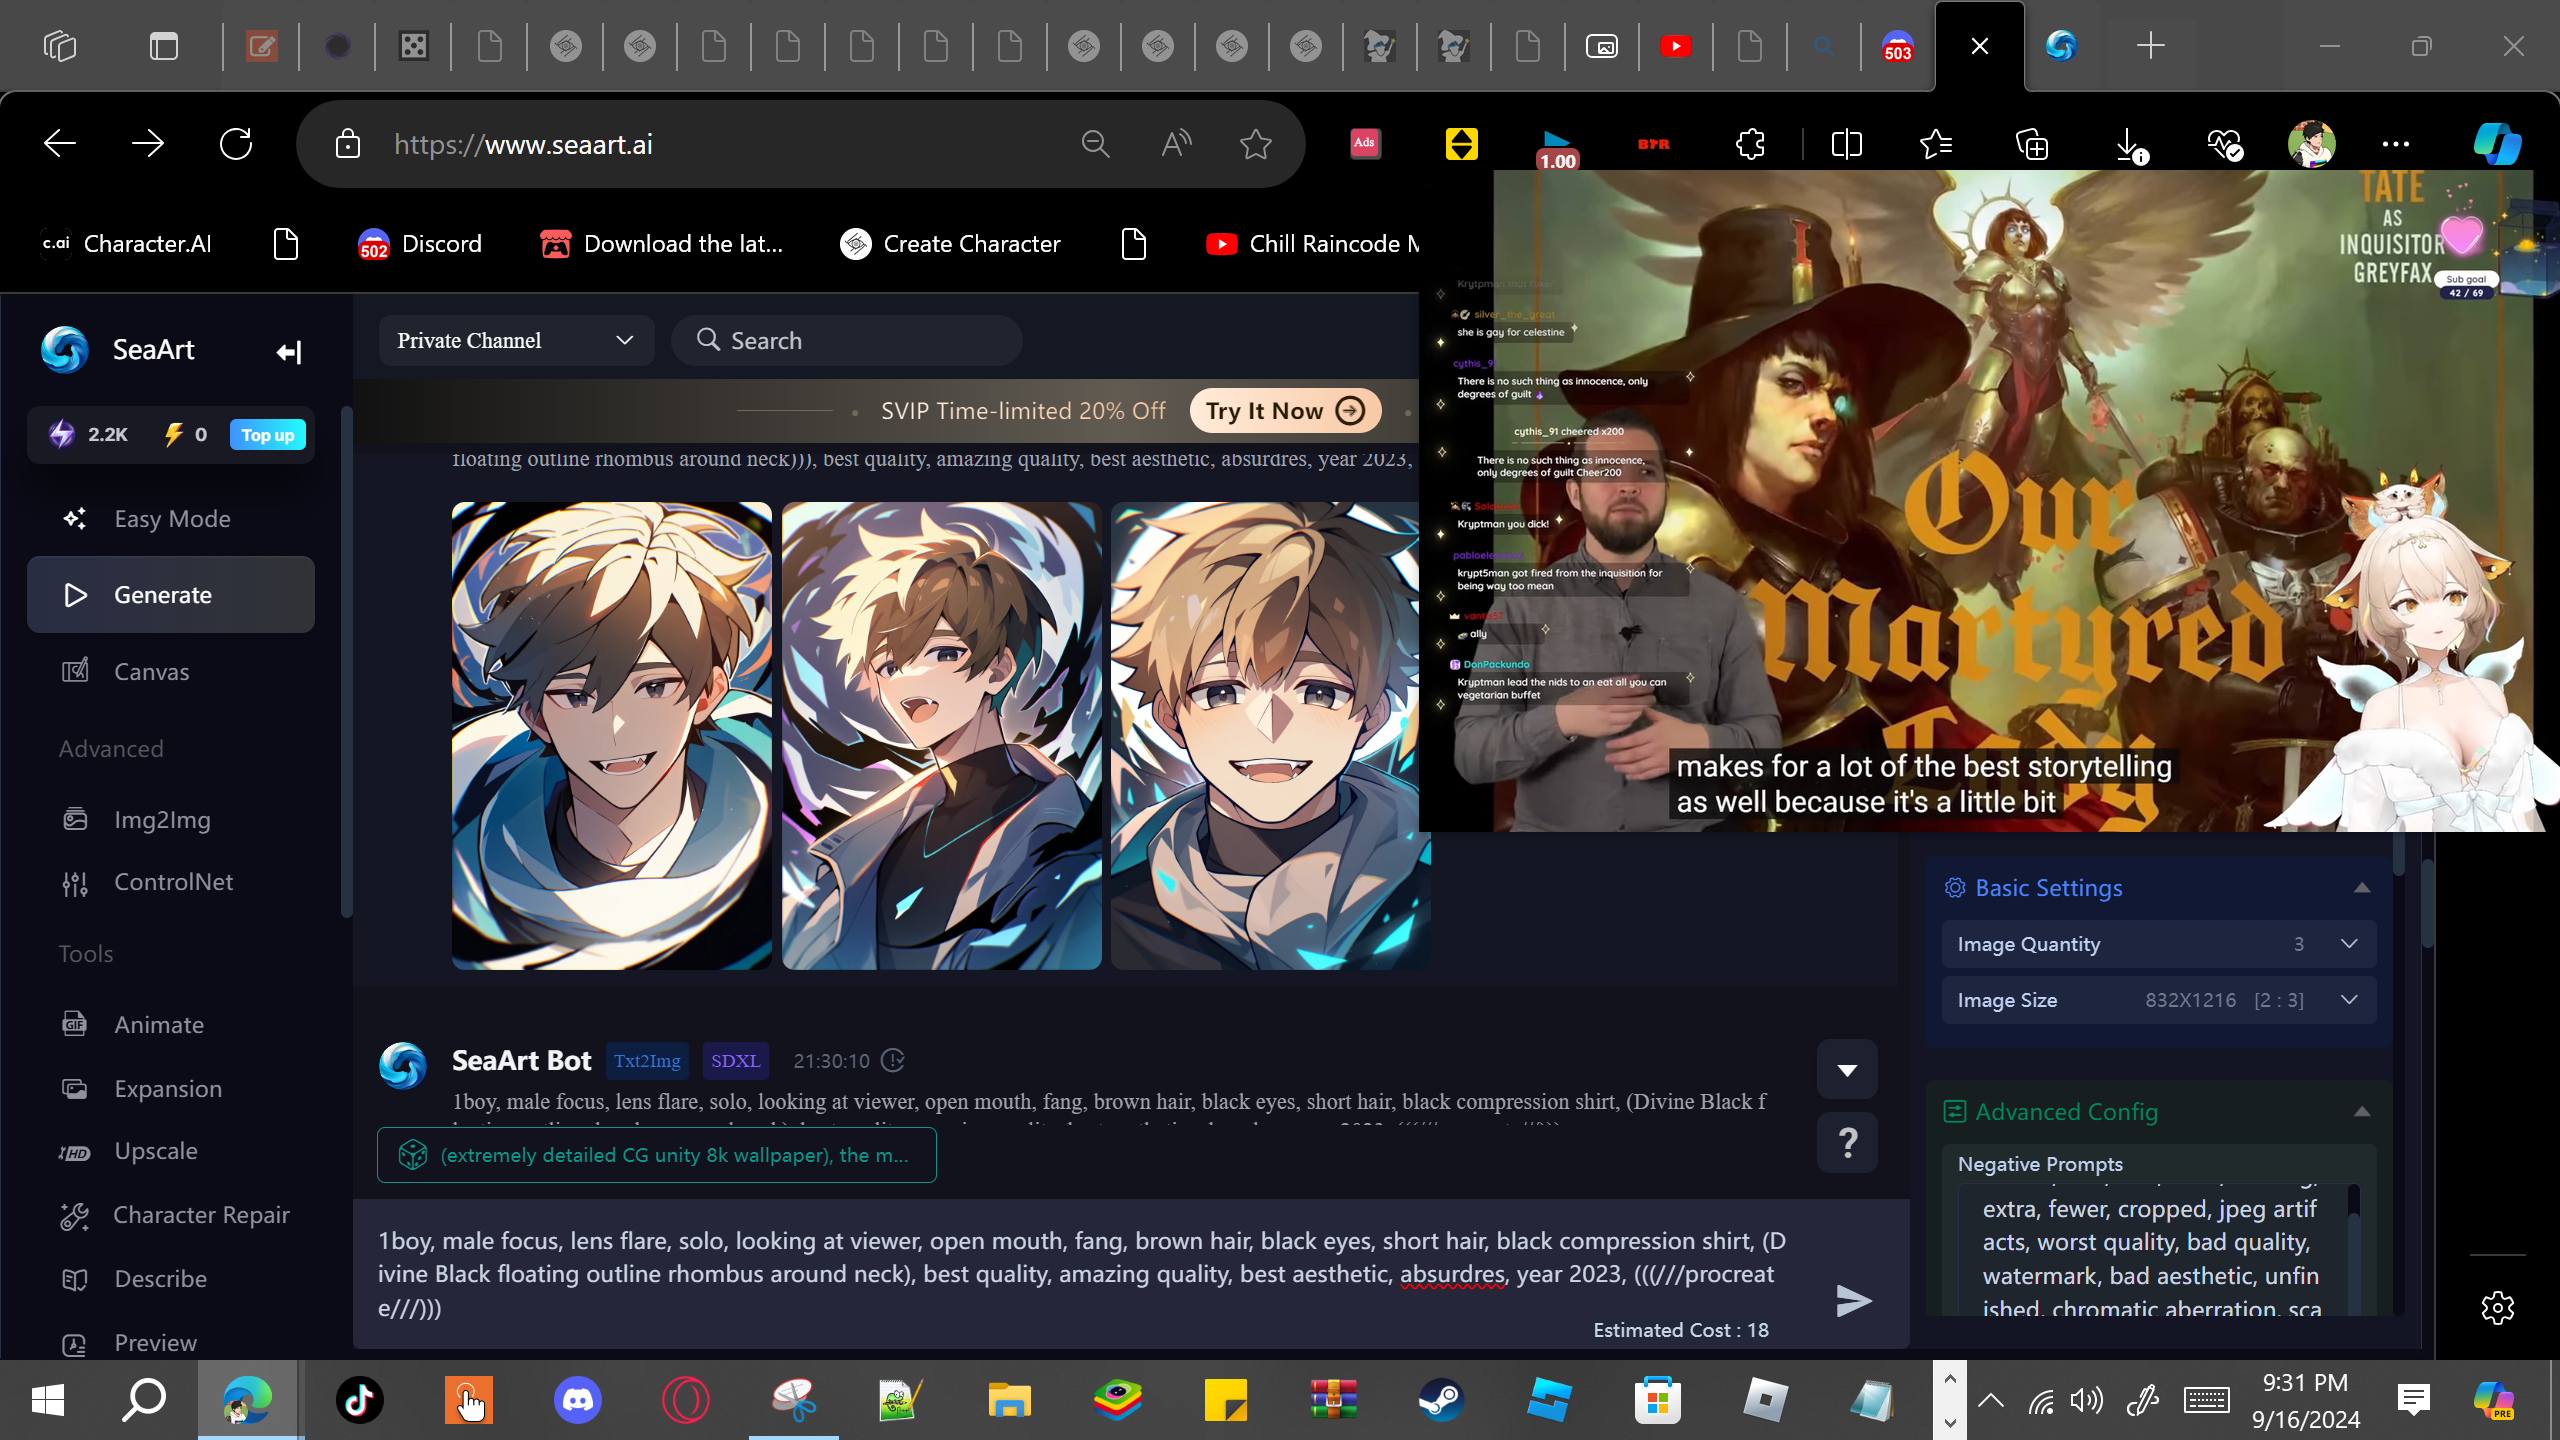Select Generate in sidebar
This screenshot has height=1440, width=2560.
click(171, 595)
